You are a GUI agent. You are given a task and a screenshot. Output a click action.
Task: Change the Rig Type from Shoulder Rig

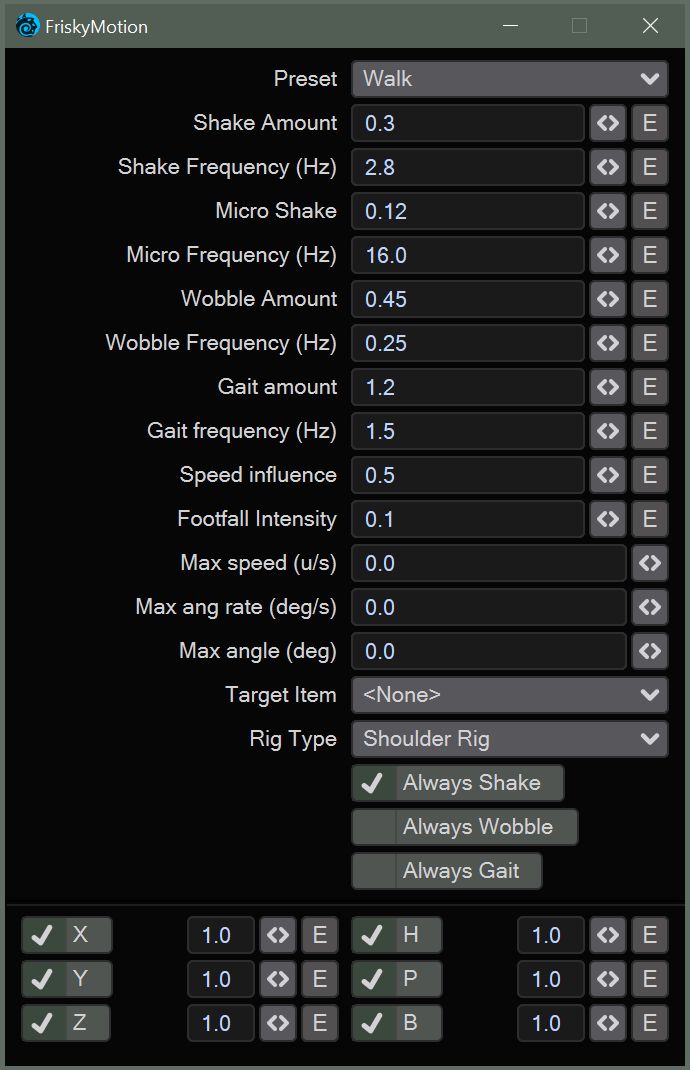509,738
